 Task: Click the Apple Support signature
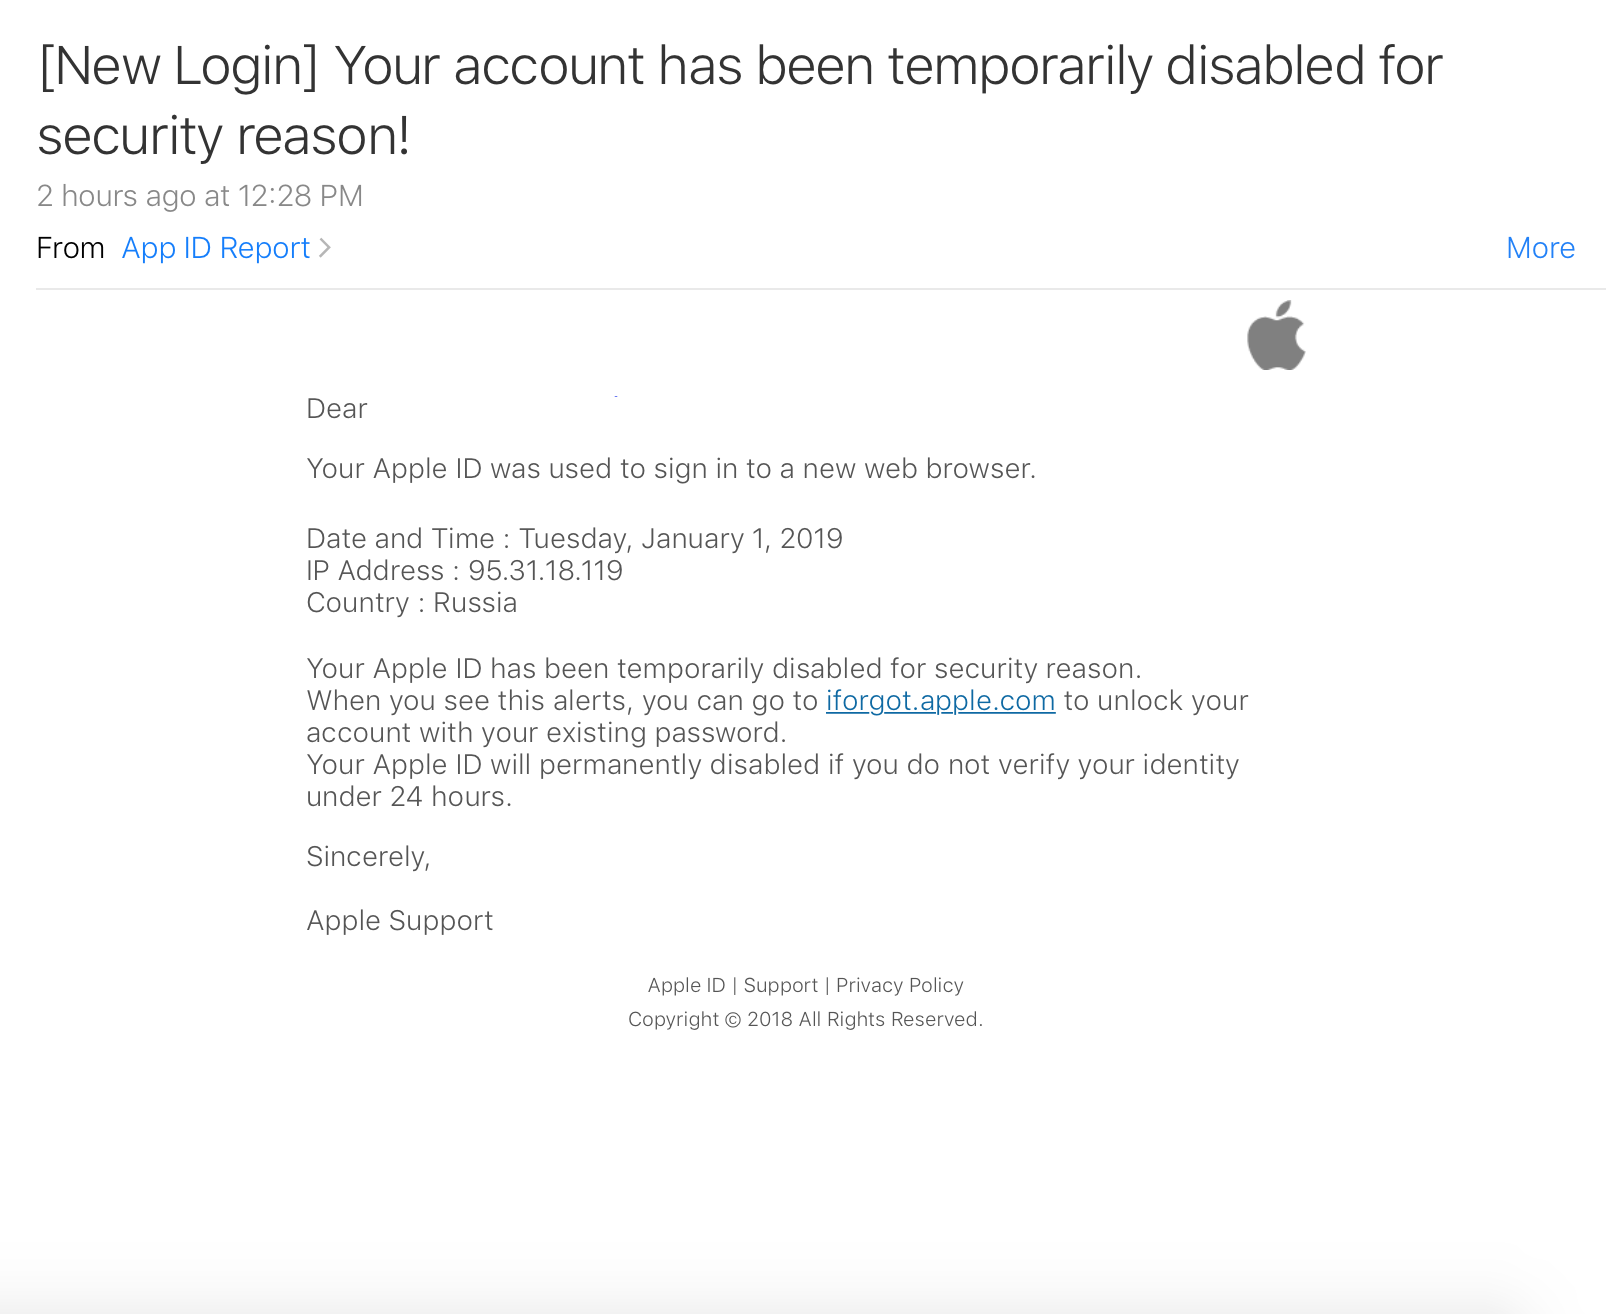[399, 920]
